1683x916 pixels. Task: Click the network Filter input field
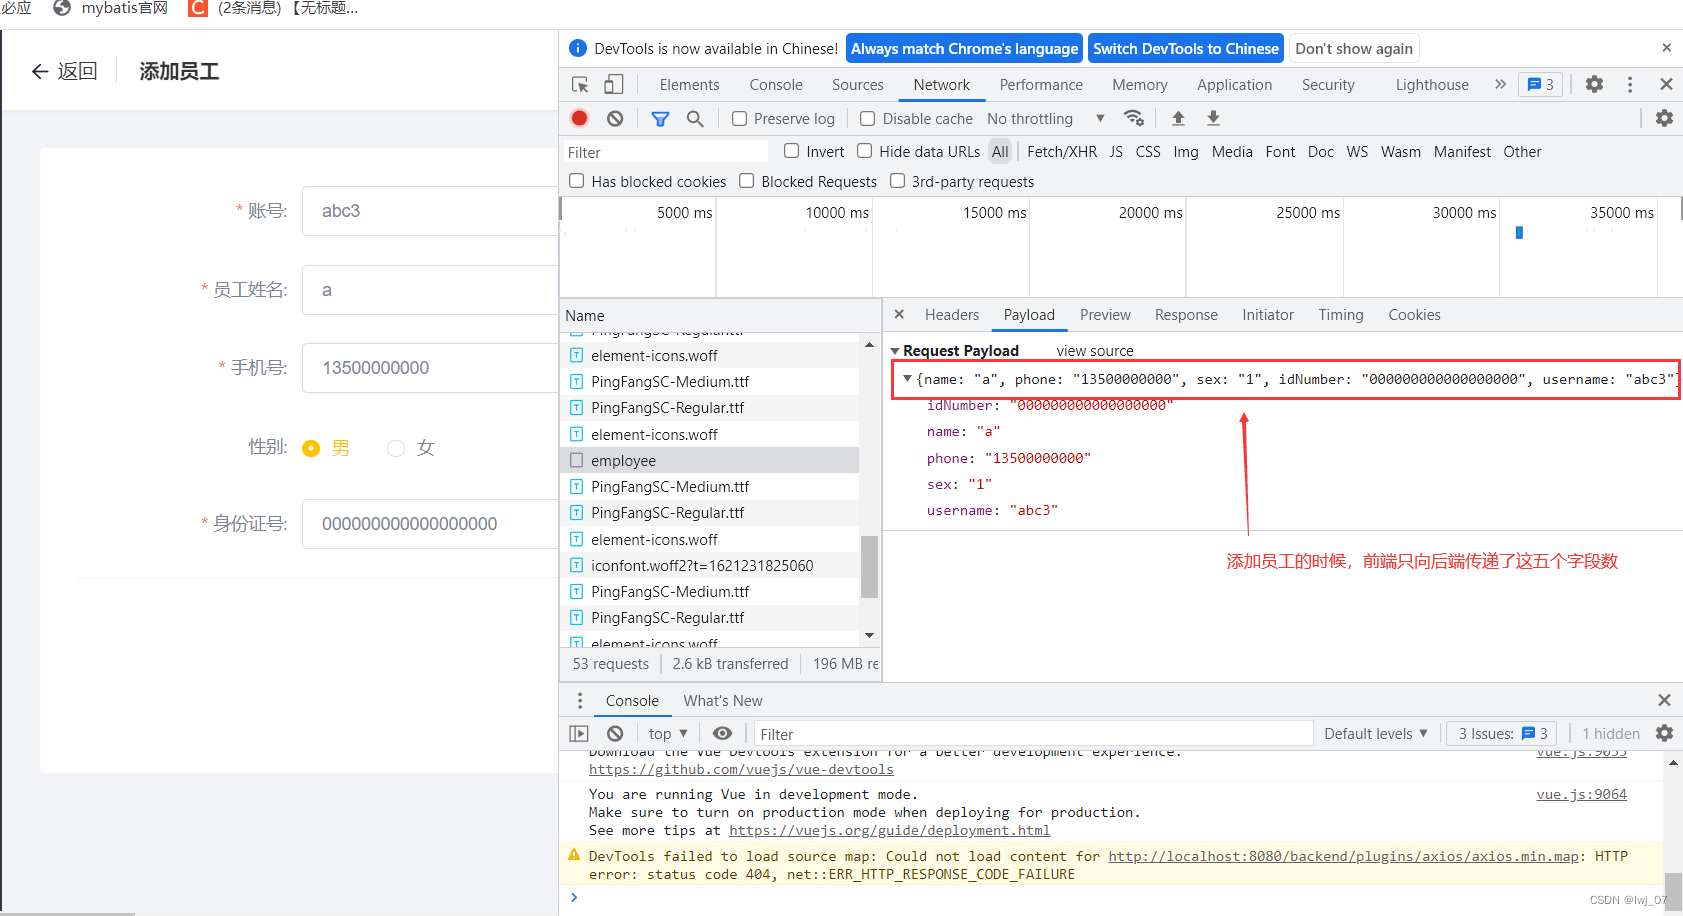pos(664,152)
